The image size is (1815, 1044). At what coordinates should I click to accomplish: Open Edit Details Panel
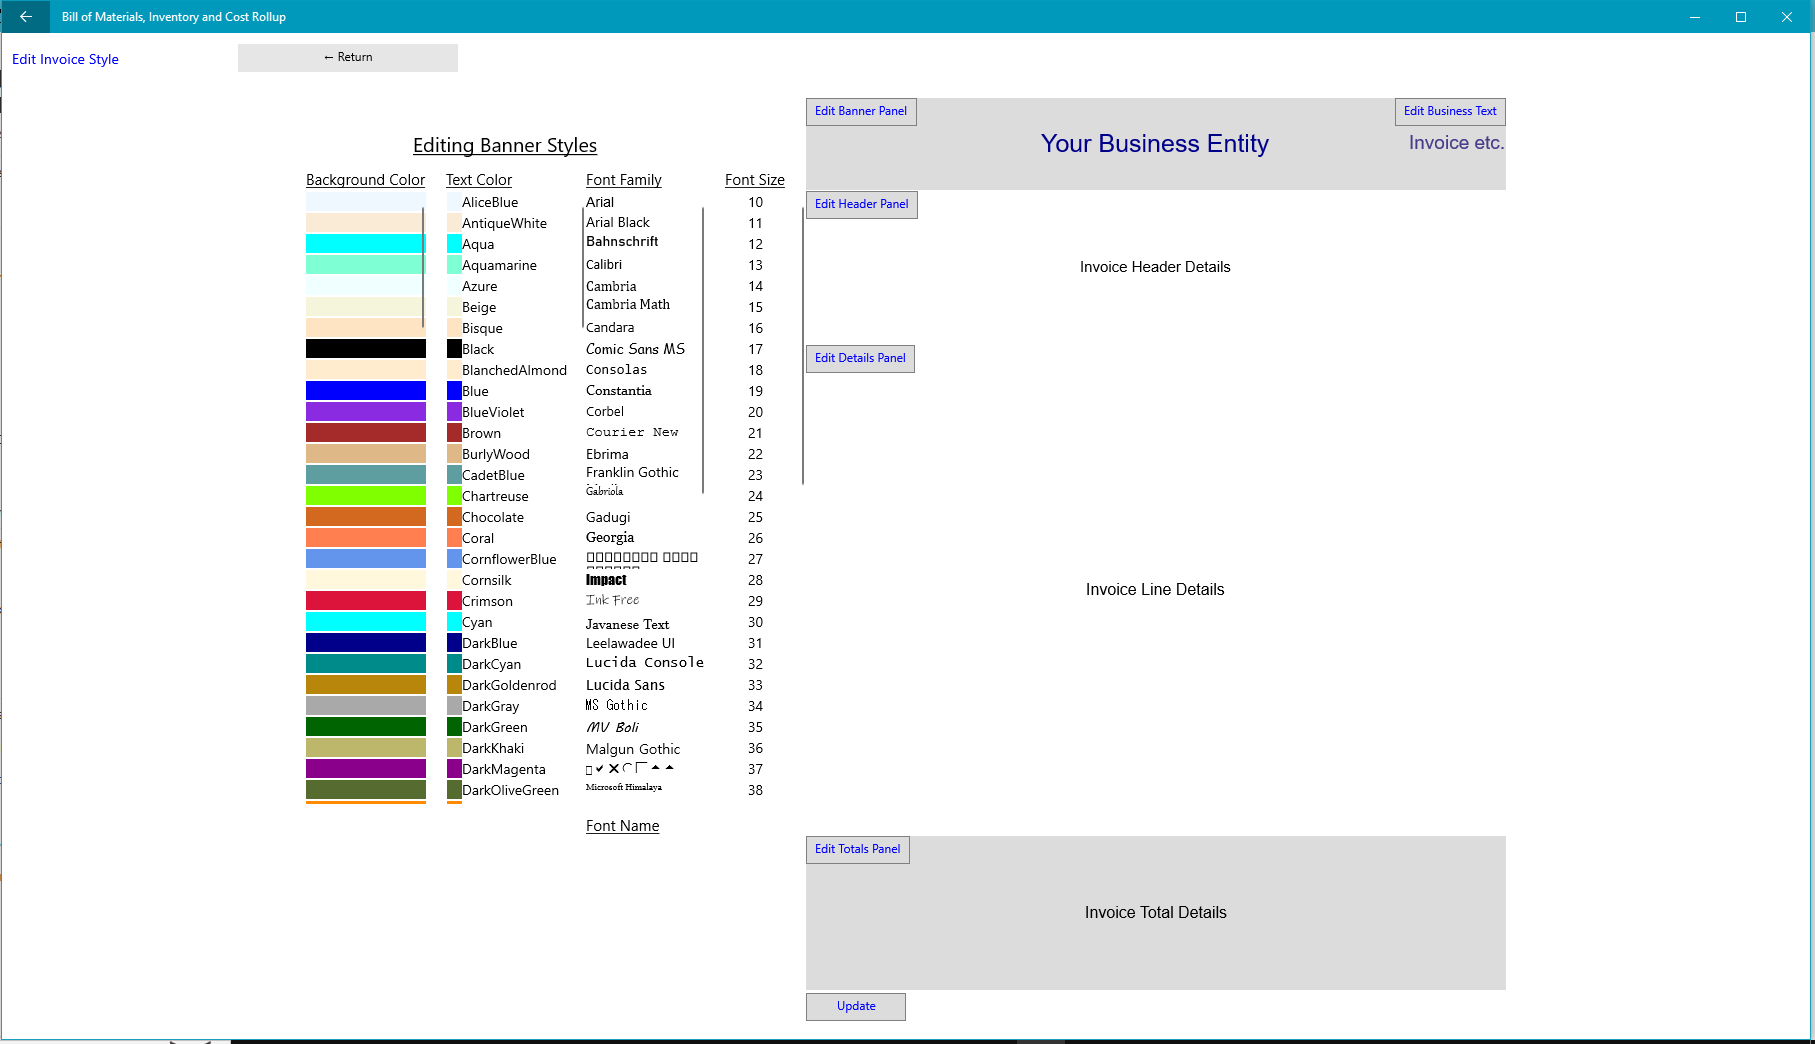(x=860, y=358)
